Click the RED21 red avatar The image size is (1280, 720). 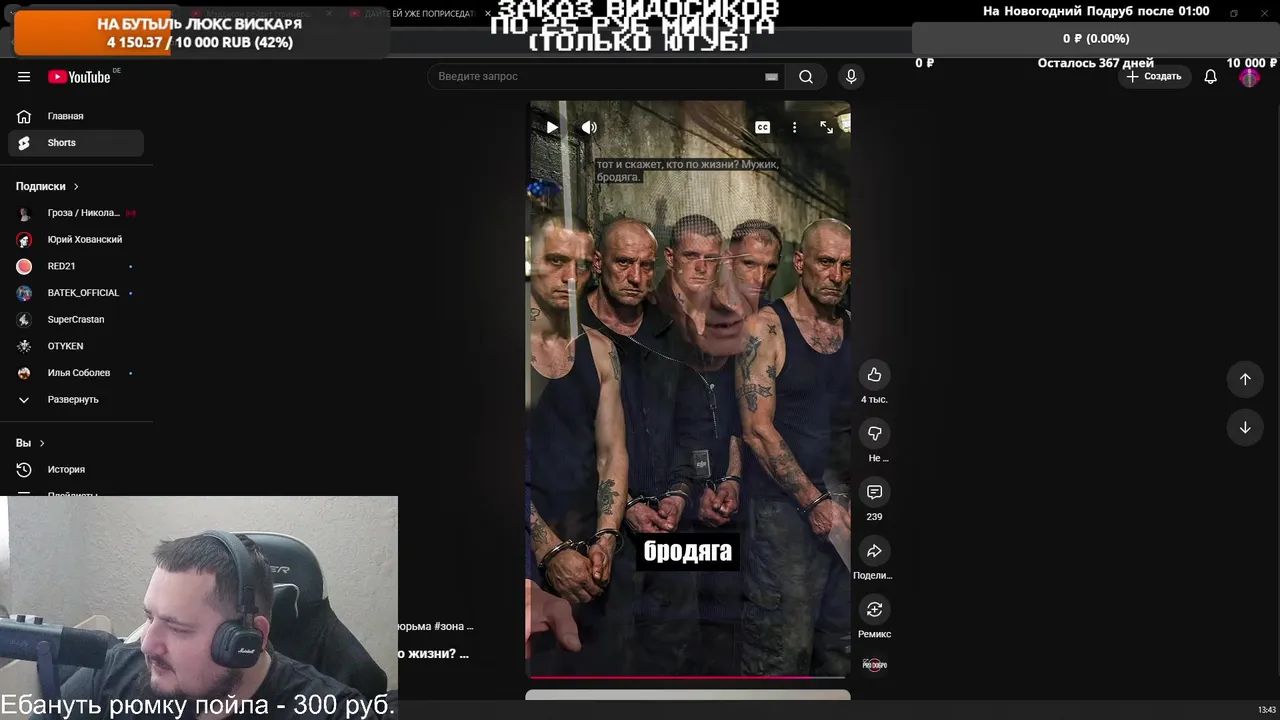click(x=24, y=266)
